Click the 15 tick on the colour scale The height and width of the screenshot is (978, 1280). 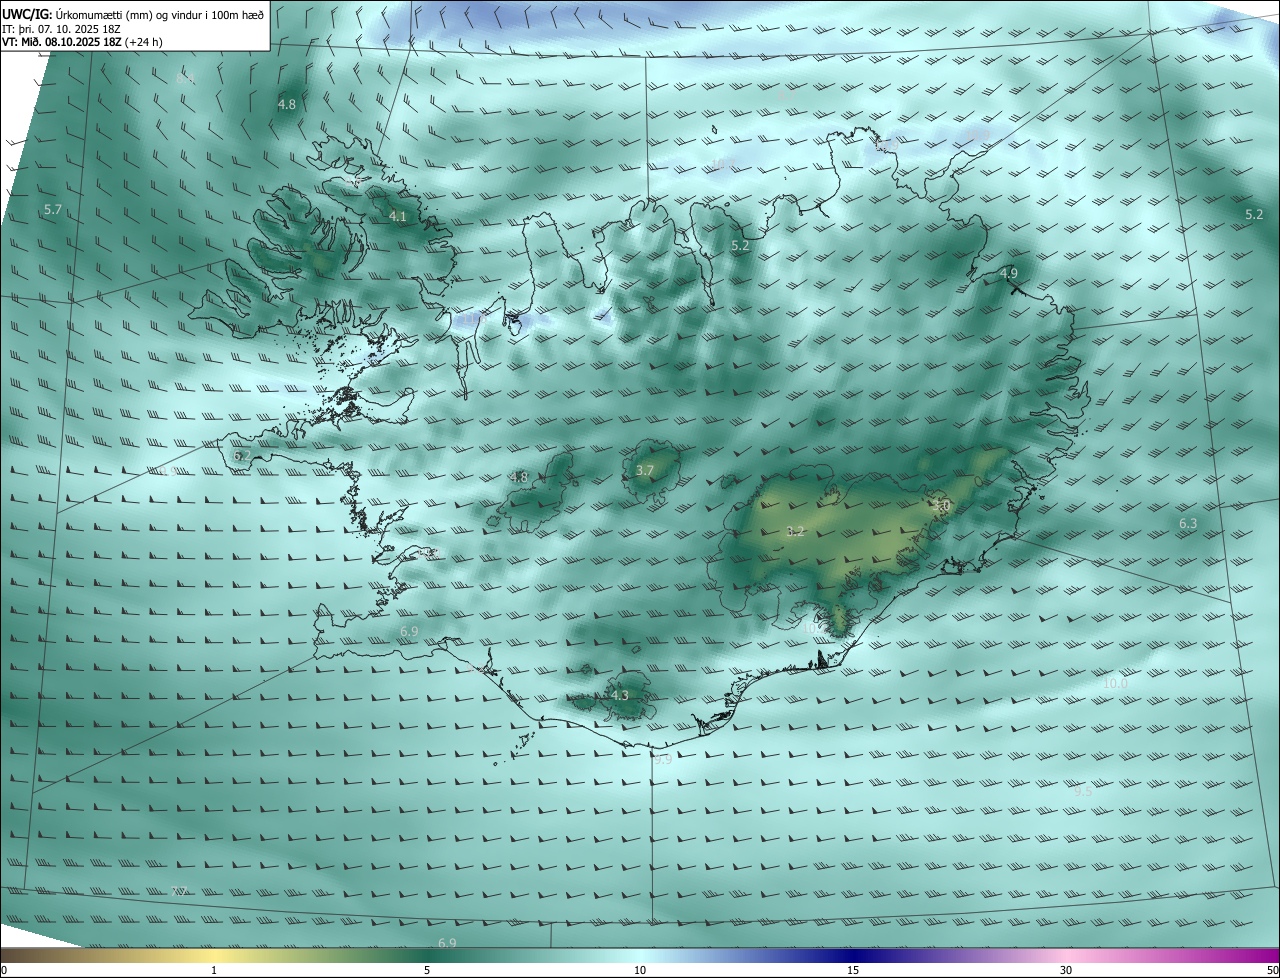pyautogui.click(x=853, y=970)
